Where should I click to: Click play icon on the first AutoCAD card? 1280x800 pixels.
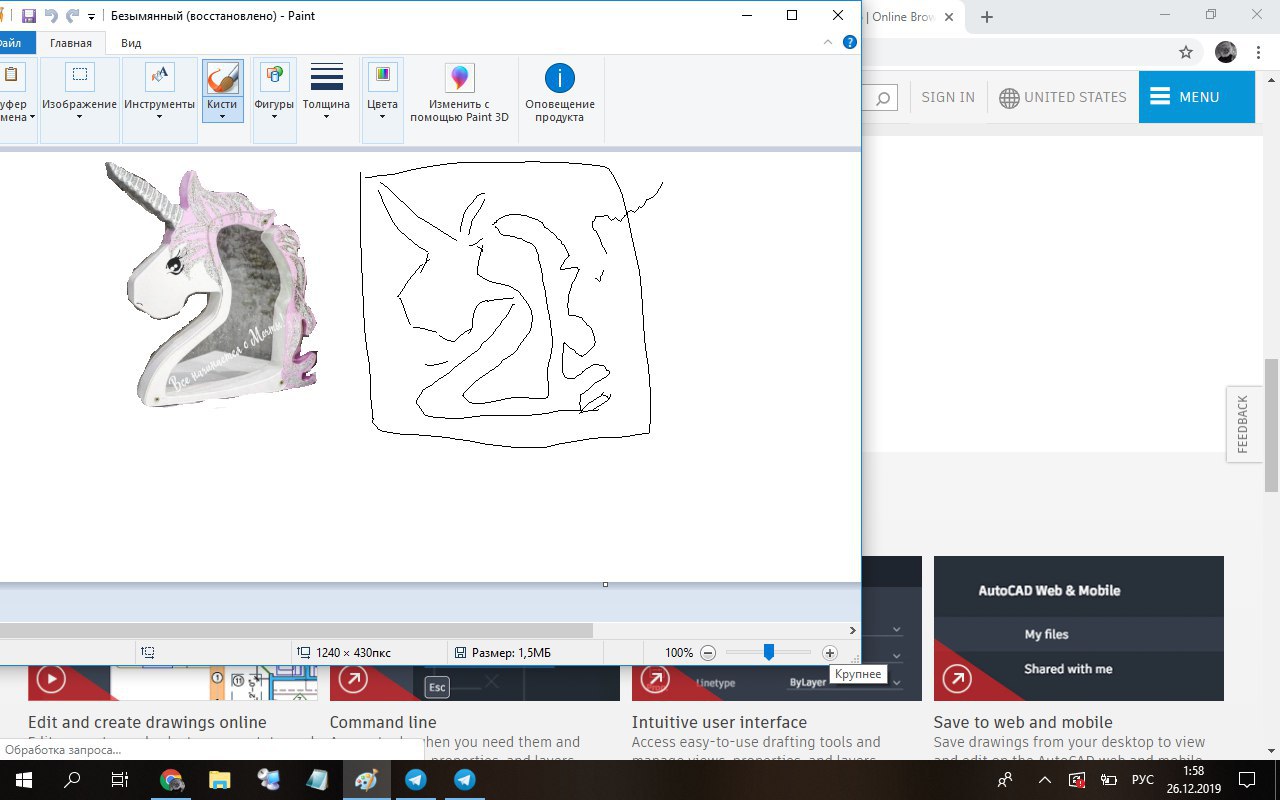coord(50,680)
